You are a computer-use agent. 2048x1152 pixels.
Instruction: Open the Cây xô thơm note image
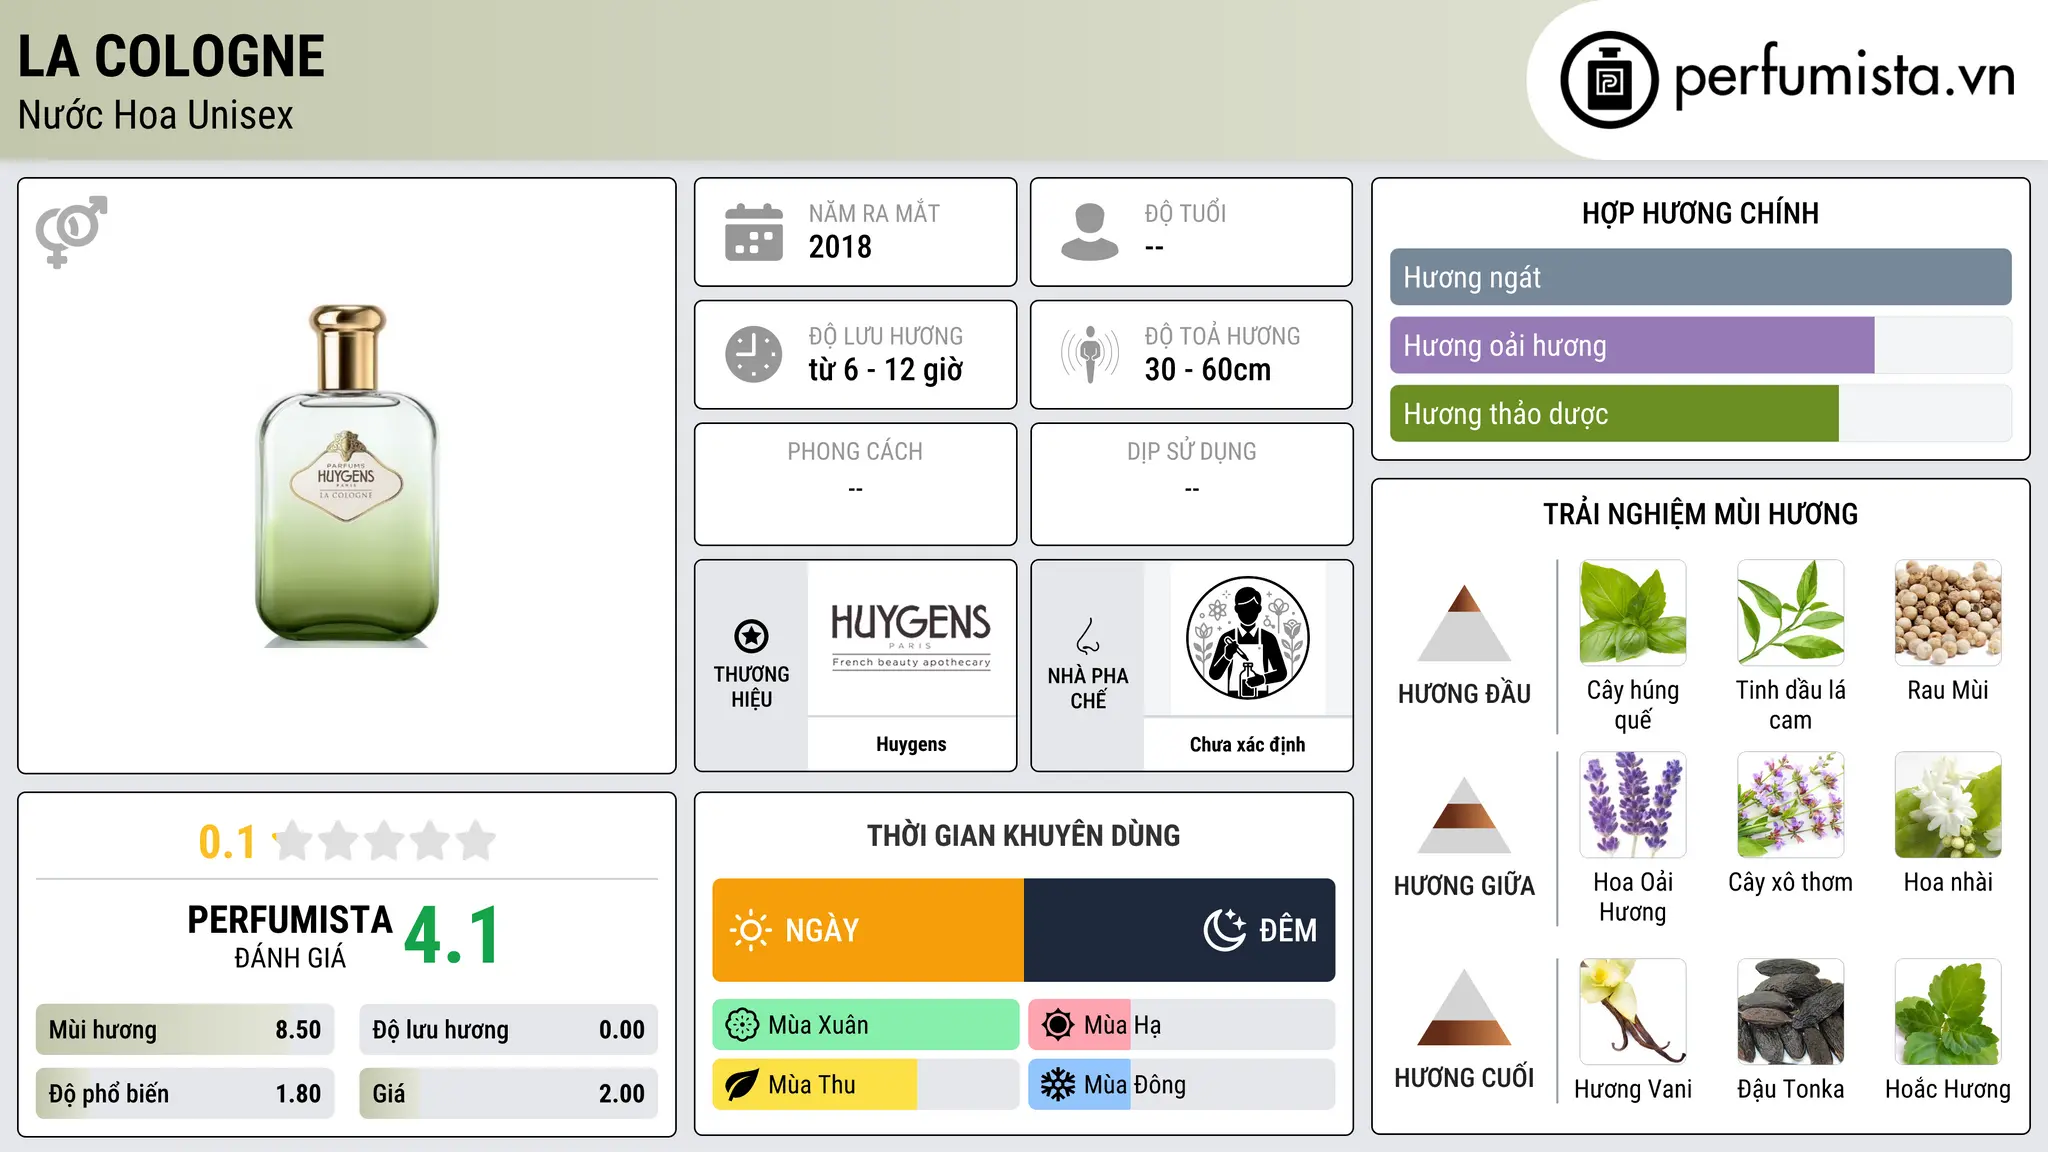(x=1790, y=804)
